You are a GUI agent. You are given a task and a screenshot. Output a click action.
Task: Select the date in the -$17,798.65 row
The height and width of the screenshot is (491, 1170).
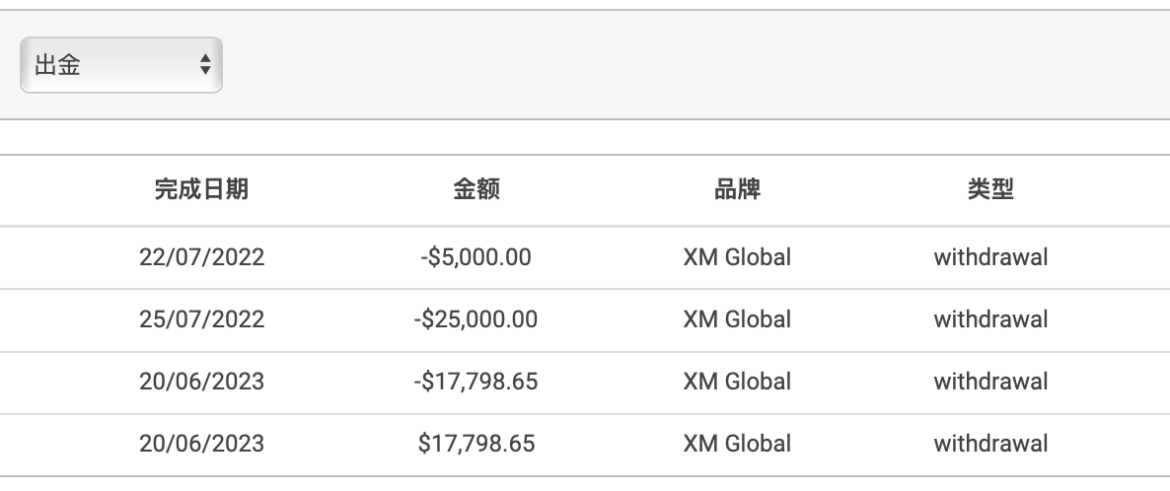click(x=201, y=381)
